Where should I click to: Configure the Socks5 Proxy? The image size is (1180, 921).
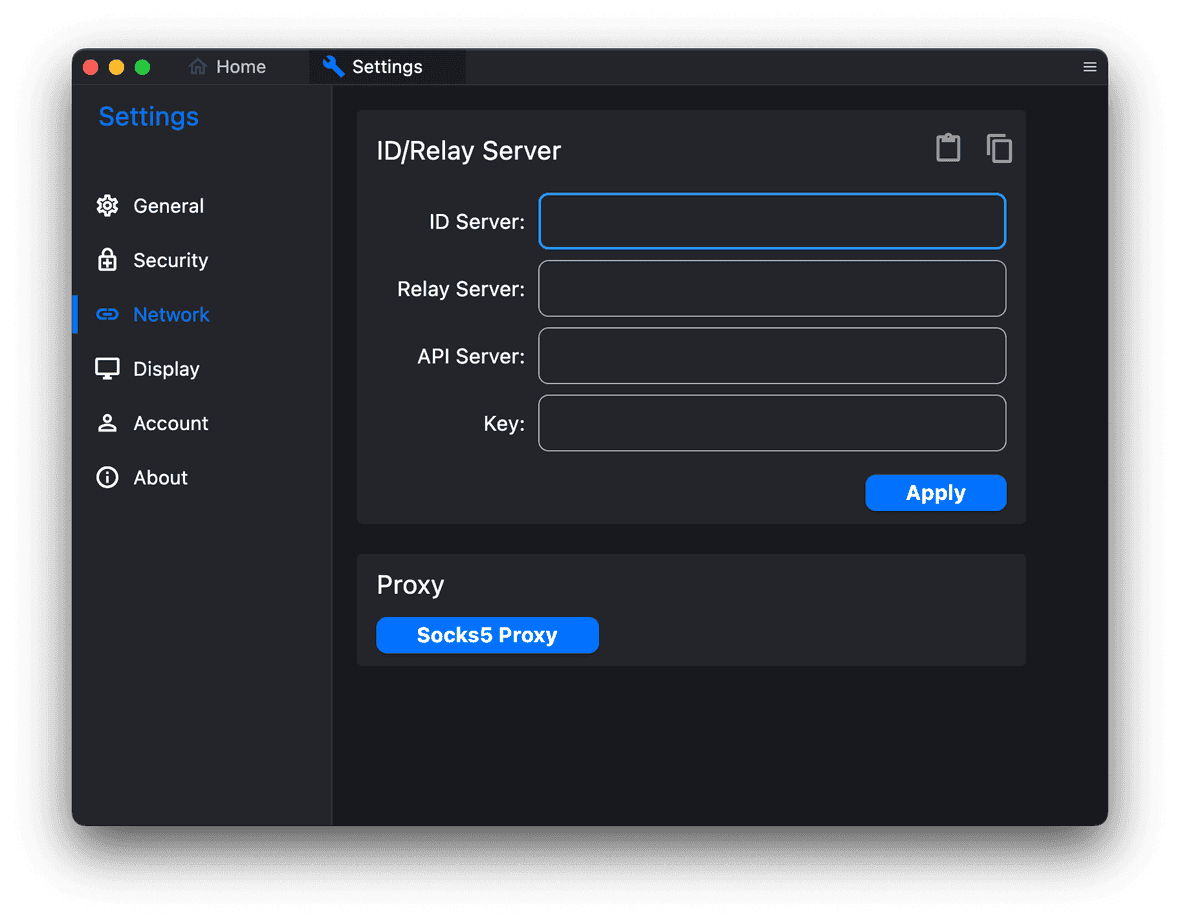click(487, 635)
